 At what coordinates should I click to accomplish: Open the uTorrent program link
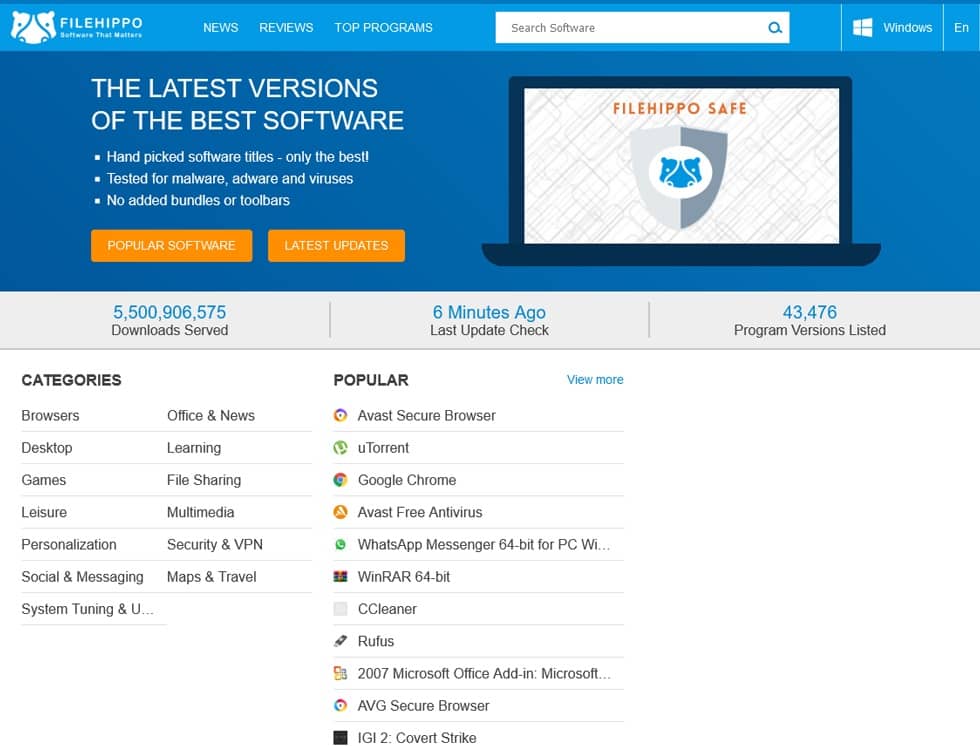coord(383,448)
